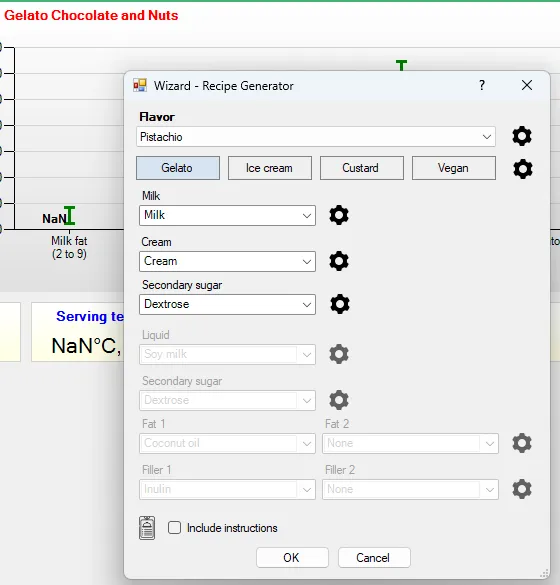Click the Cancel button
560x585 pixels.
374,558
